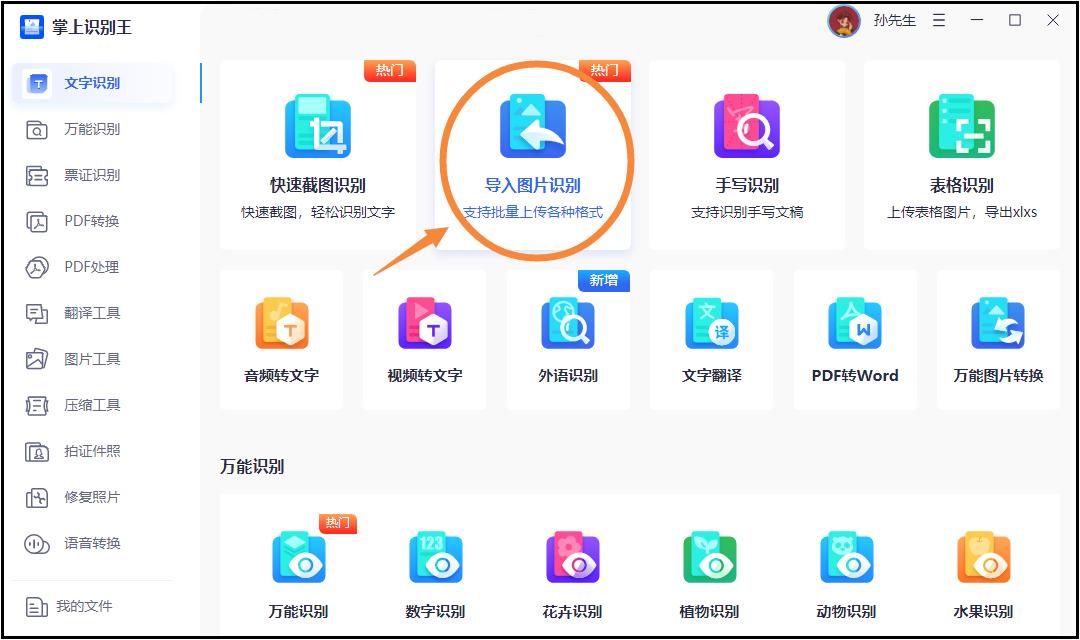Screen dimensions: 1080x640
Task: Start 音频转文字 audio transcription
Action: pyautogui.click(x=281, y=340)
